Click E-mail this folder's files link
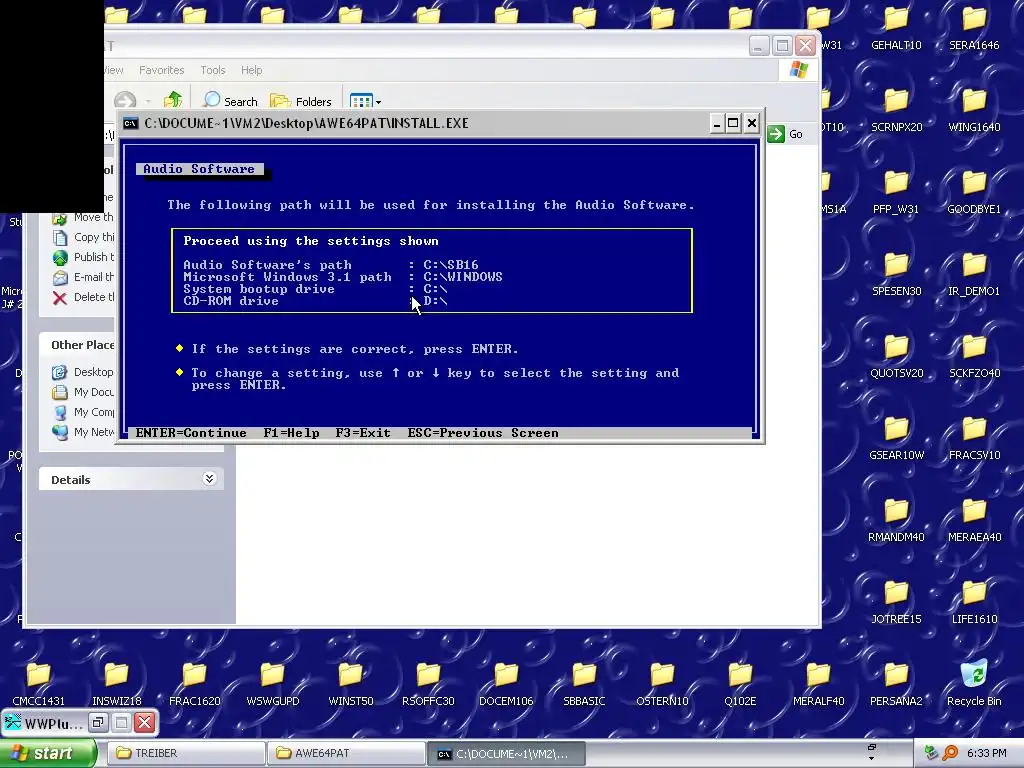 pos(83,278)
